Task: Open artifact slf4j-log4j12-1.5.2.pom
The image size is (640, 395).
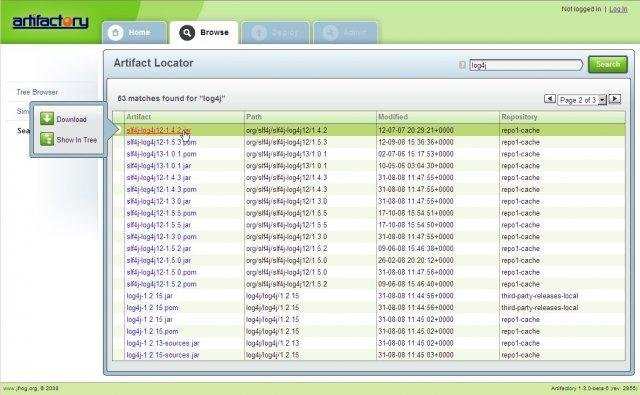Action: [x=161, y=284]
